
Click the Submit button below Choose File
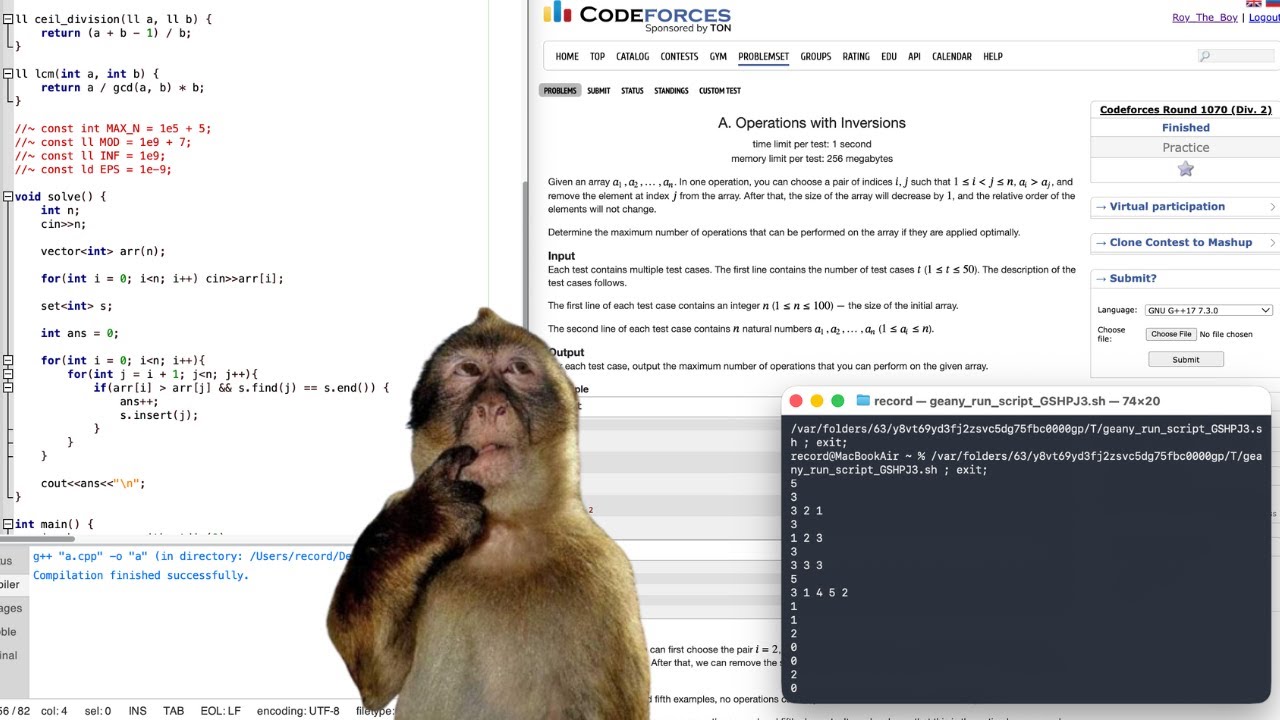click(1186, 359)
